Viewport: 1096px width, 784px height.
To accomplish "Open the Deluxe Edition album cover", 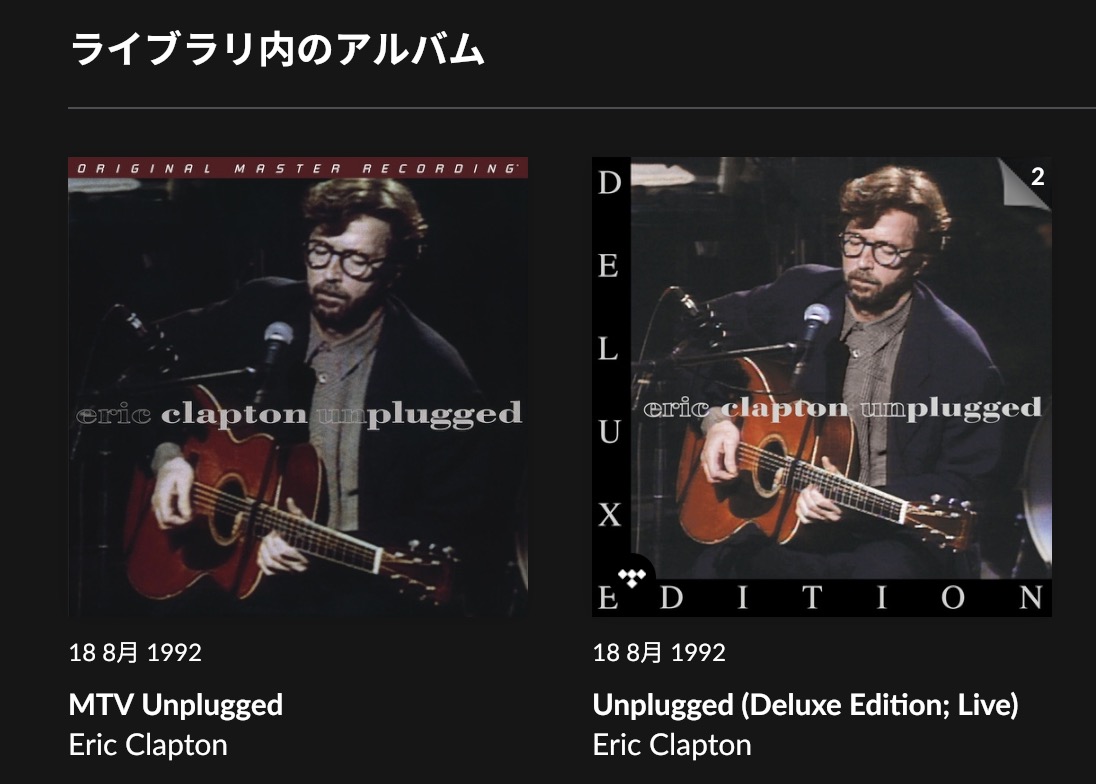I will (822, 386).
